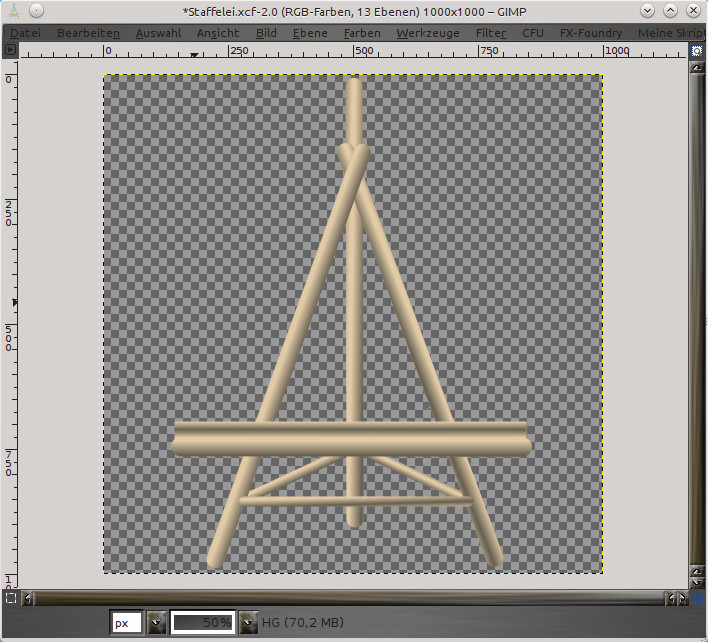708x642 pixels.
Task: Click the zoom percentage input field
Action: 203,623
